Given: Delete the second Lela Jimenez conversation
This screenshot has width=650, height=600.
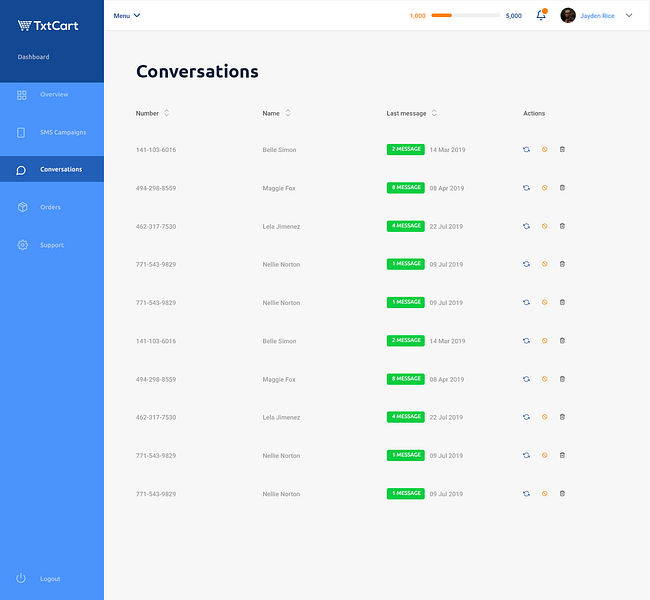Looking at the screenshot, I should point(562,417).
